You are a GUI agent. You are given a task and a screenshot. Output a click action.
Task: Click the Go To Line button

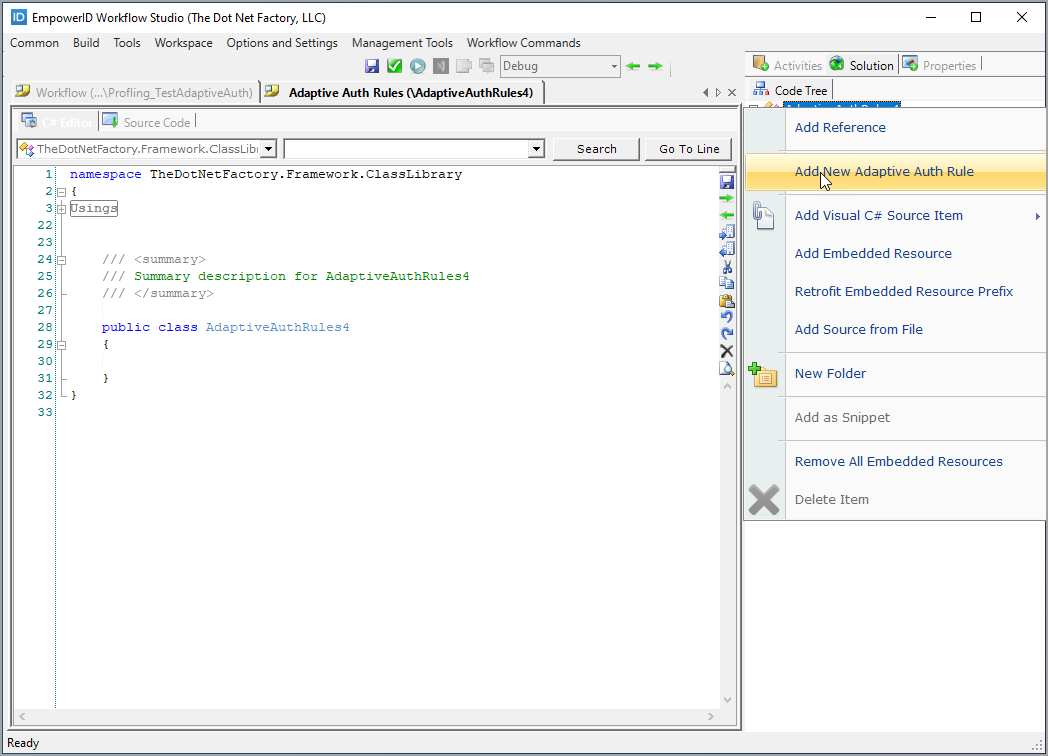tap(688, 148)
